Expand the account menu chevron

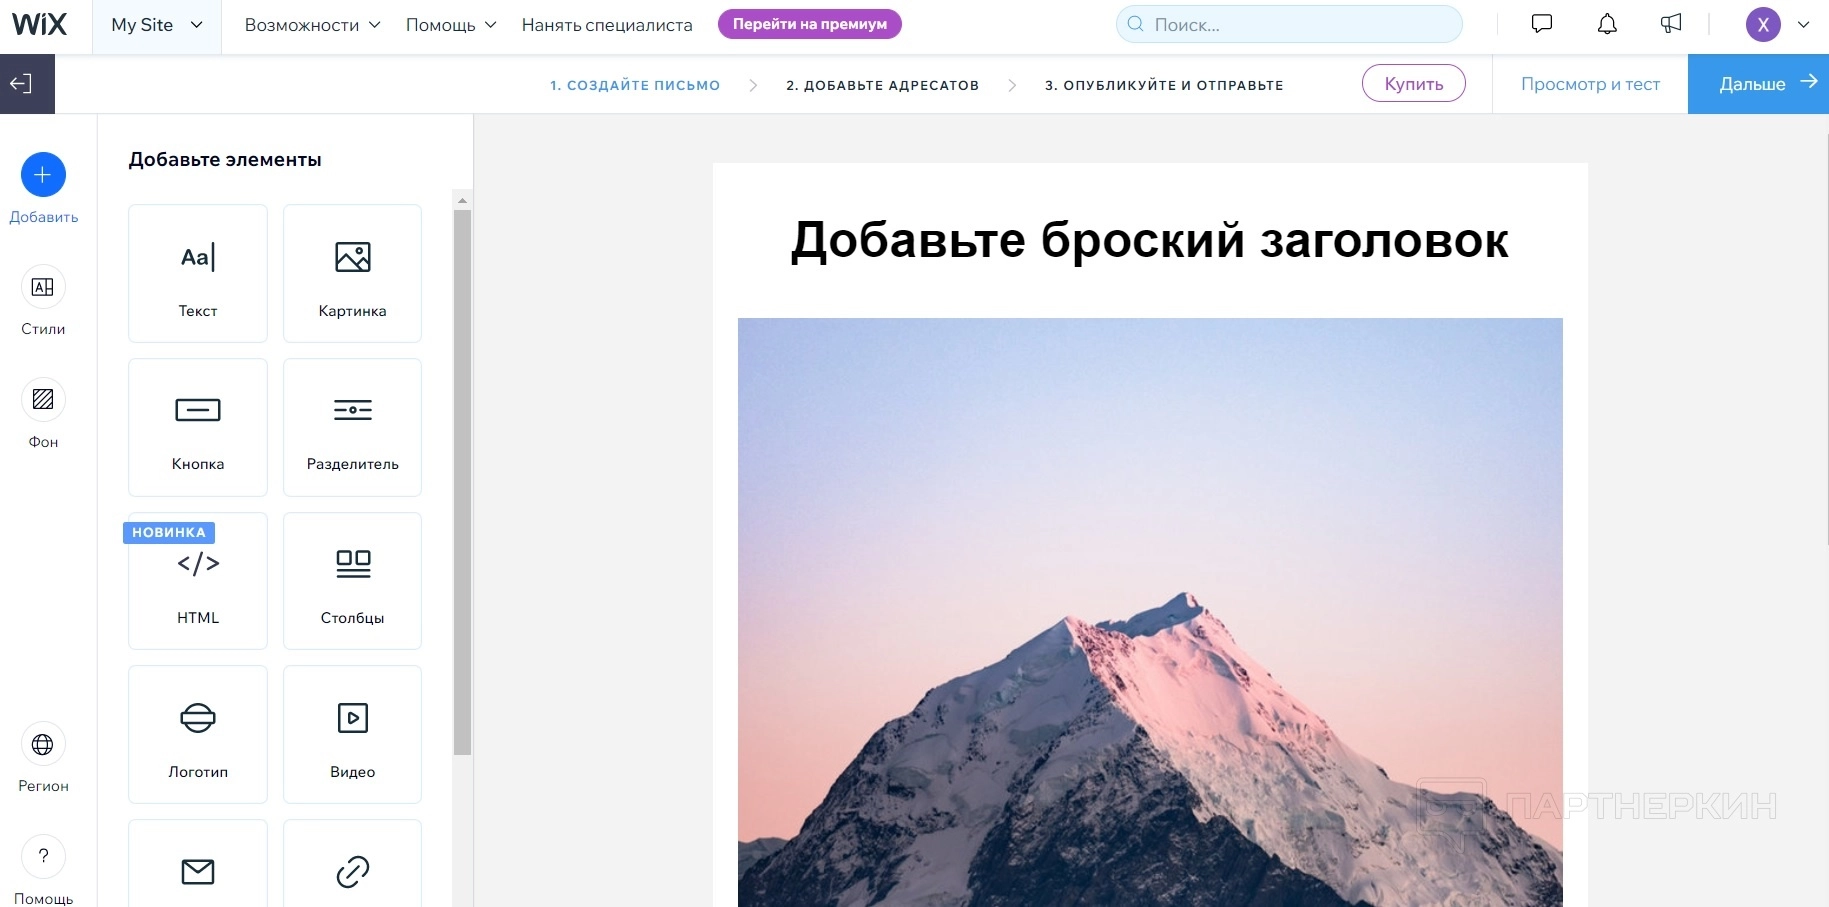coord(1804,25)
